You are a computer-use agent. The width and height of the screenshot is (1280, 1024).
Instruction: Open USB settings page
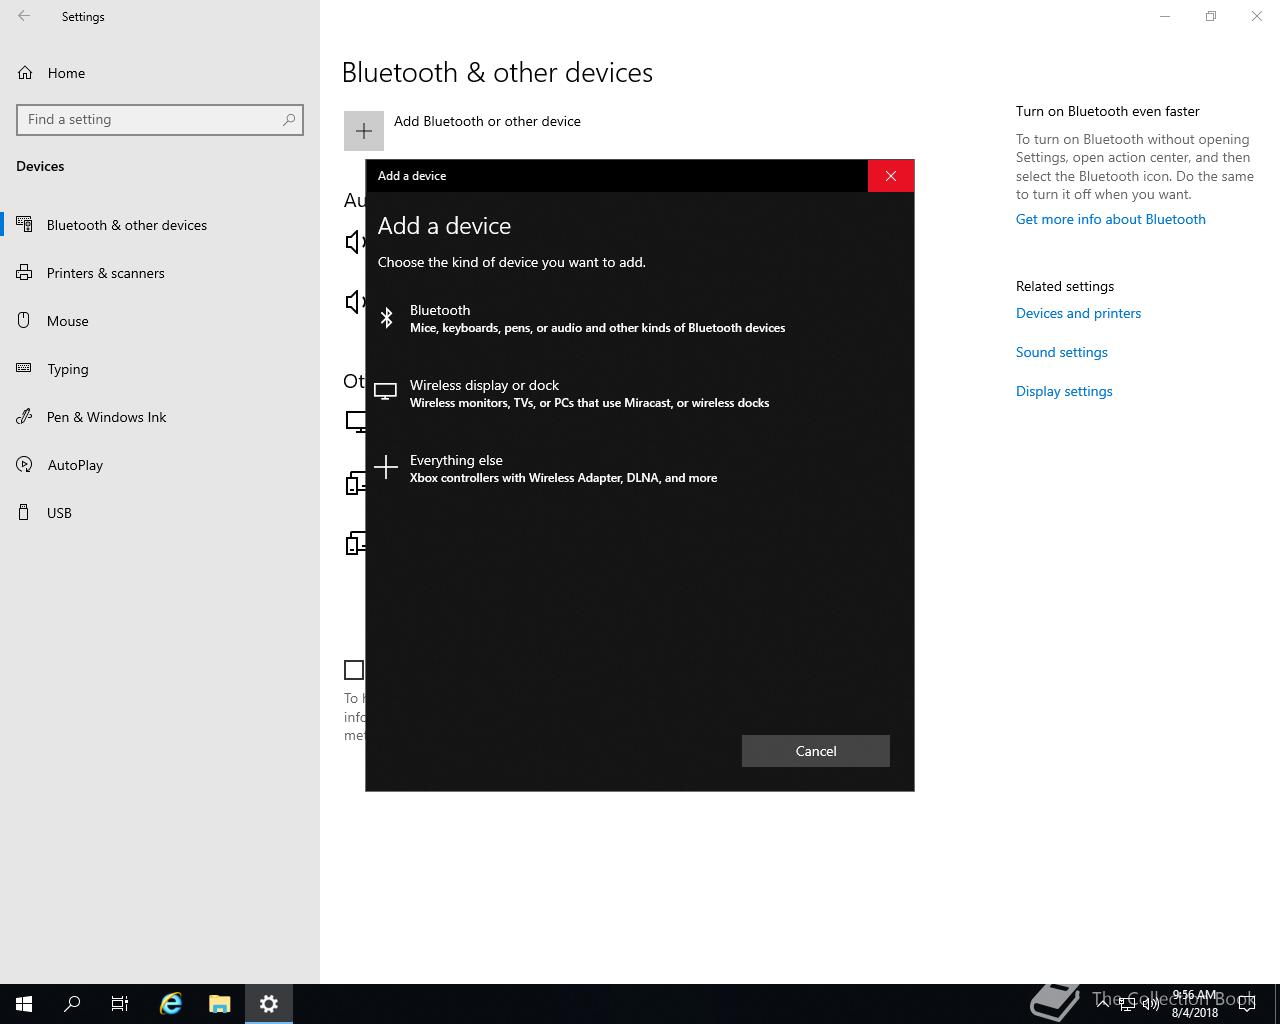coord(160,513)
